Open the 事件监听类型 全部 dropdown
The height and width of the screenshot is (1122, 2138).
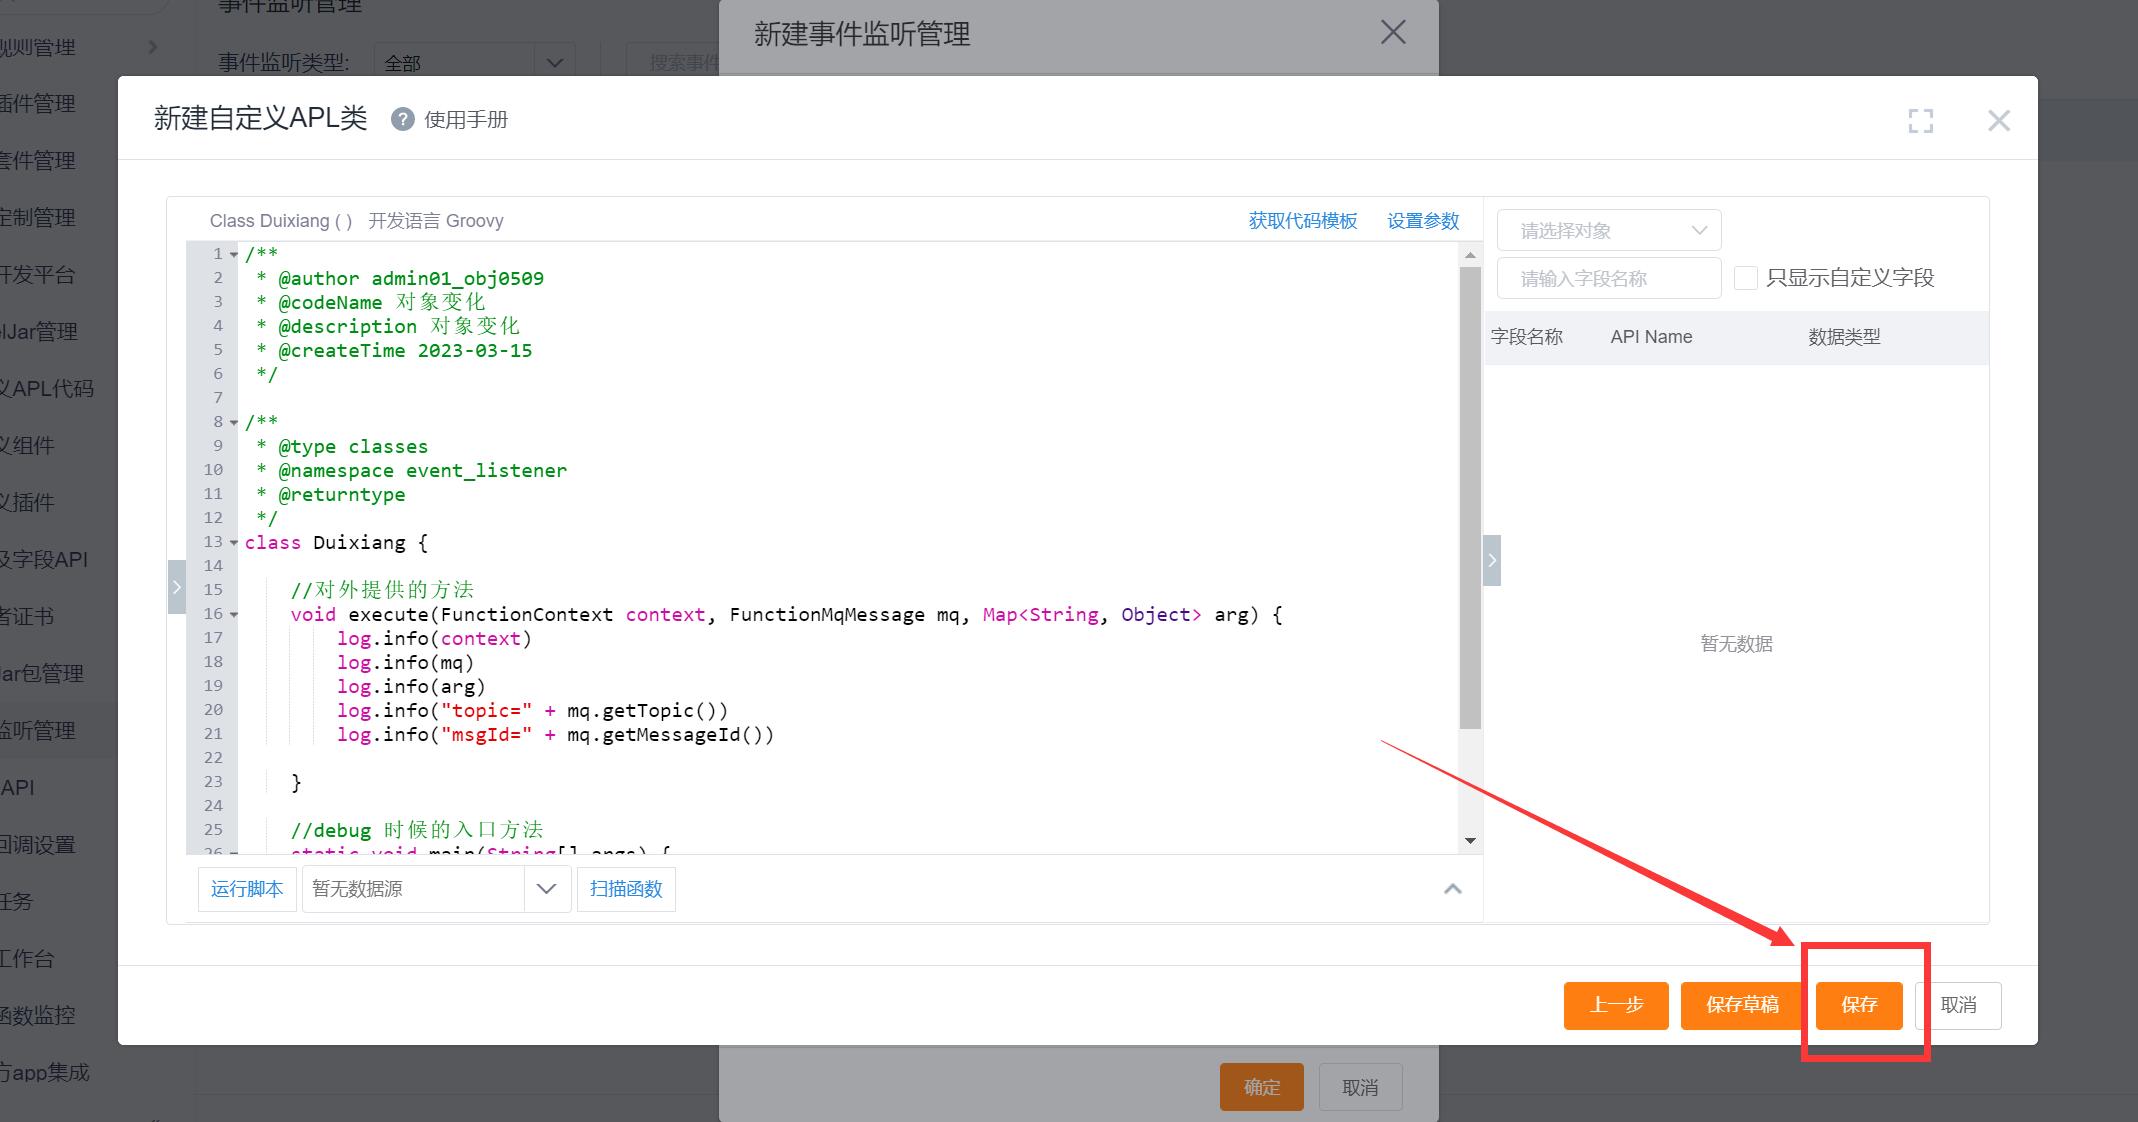pyautogui.click(x=474, y=63)
